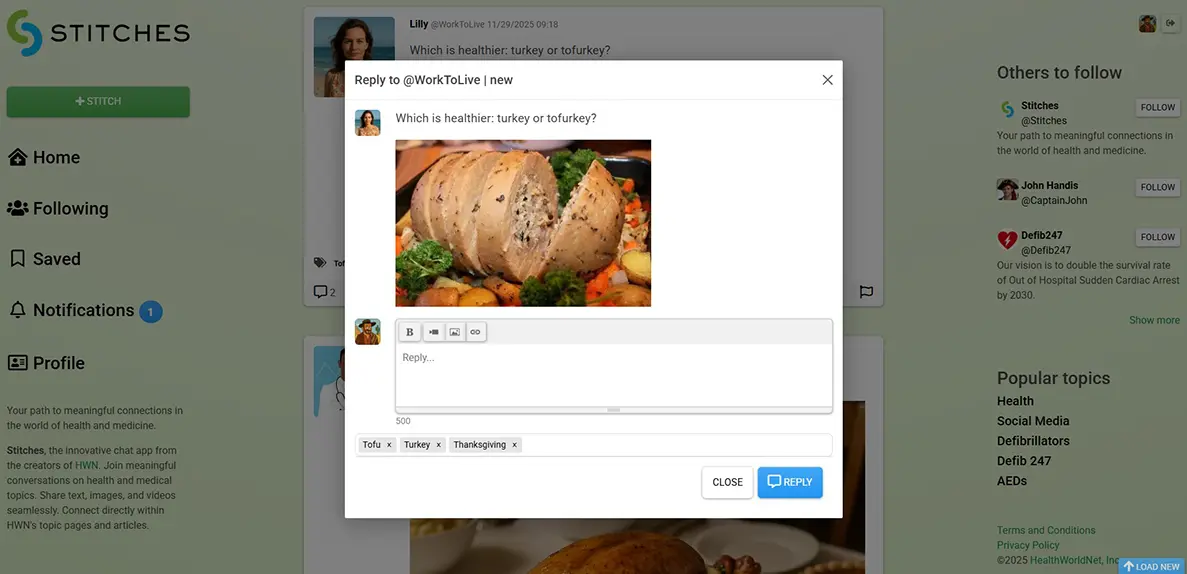Screen dimensions: 1187x574
Task: Click the video insert icon in editor toolbar
Action: click(433, 332)
